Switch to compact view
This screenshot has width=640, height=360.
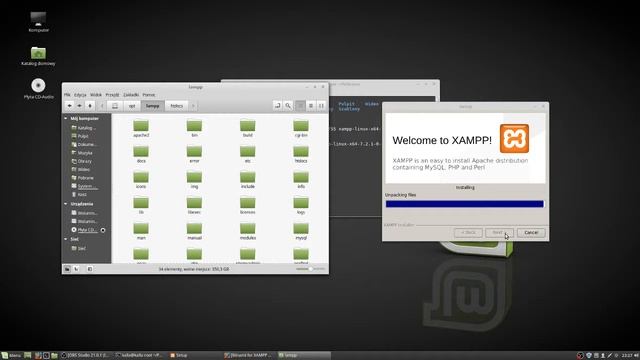(x=321, y=106)
